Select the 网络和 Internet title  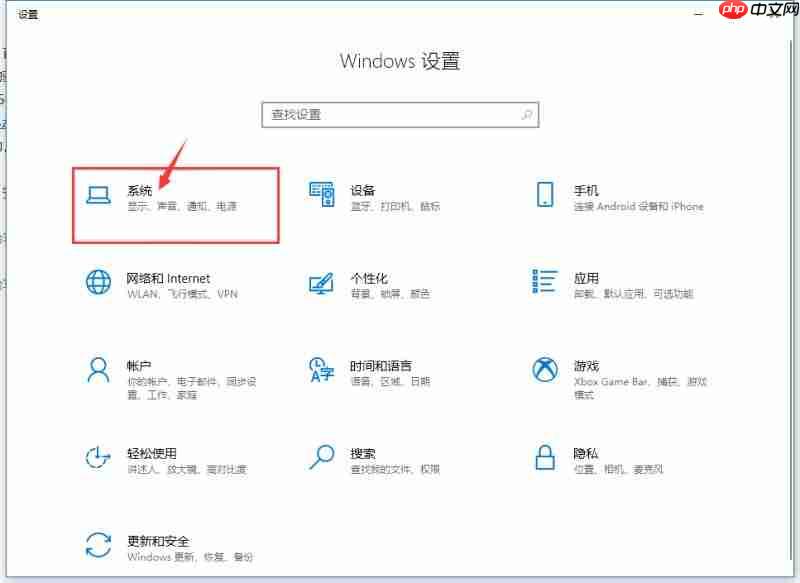click(168, 278)
